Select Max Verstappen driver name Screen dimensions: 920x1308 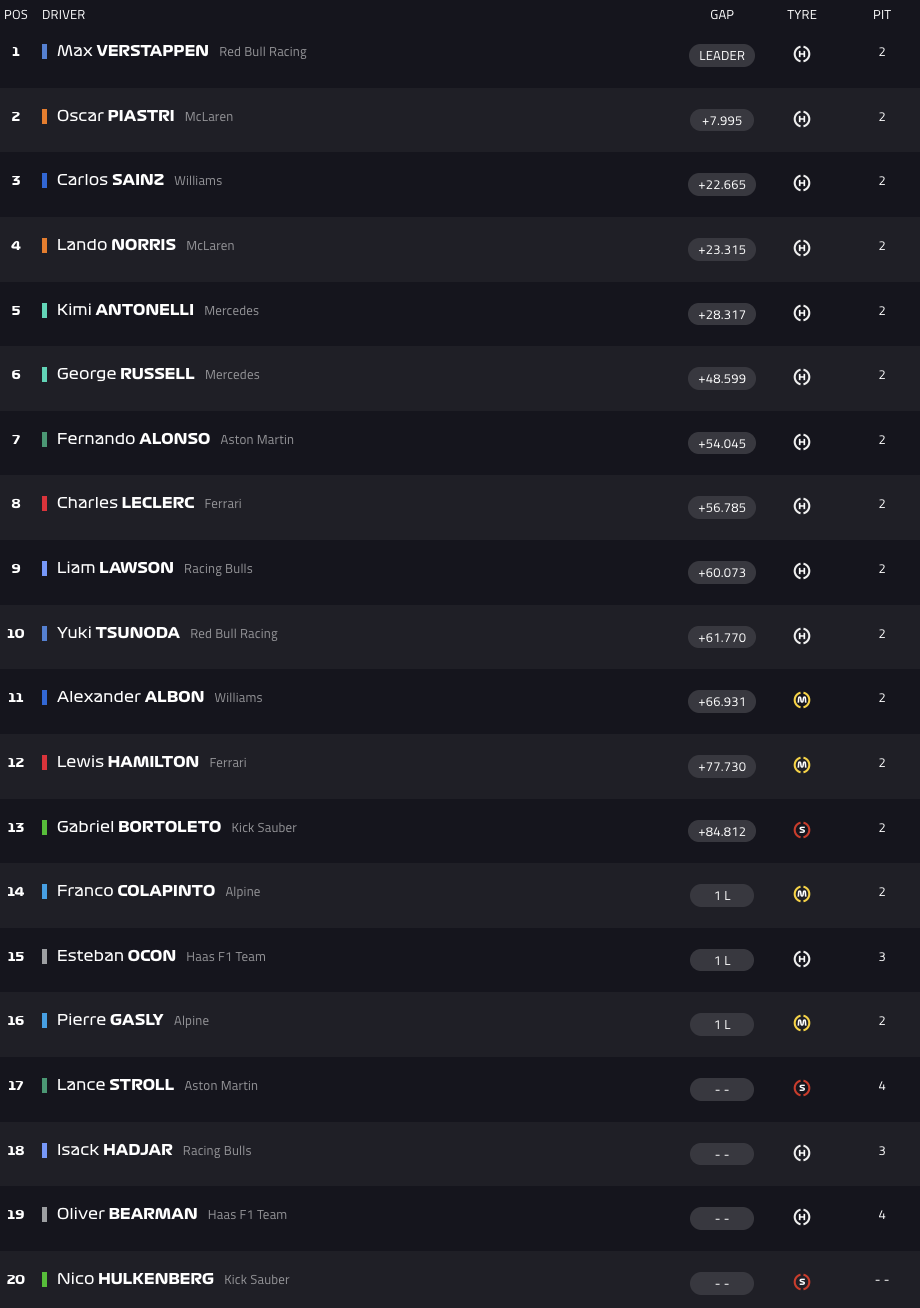(132, 51)
